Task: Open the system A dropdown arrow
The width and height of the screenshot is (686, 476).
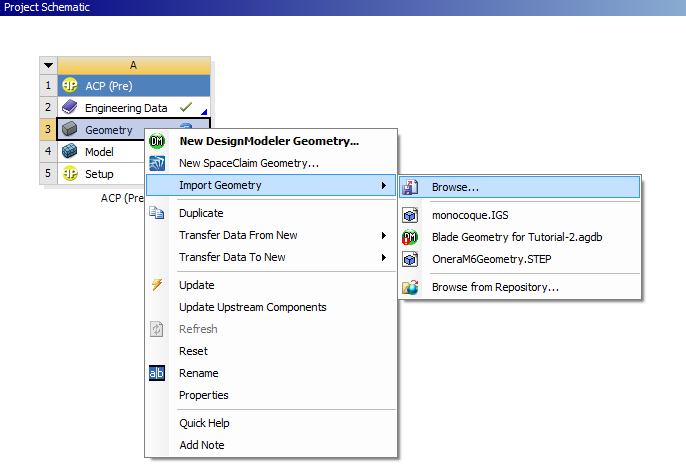Action: click(49, 65)
